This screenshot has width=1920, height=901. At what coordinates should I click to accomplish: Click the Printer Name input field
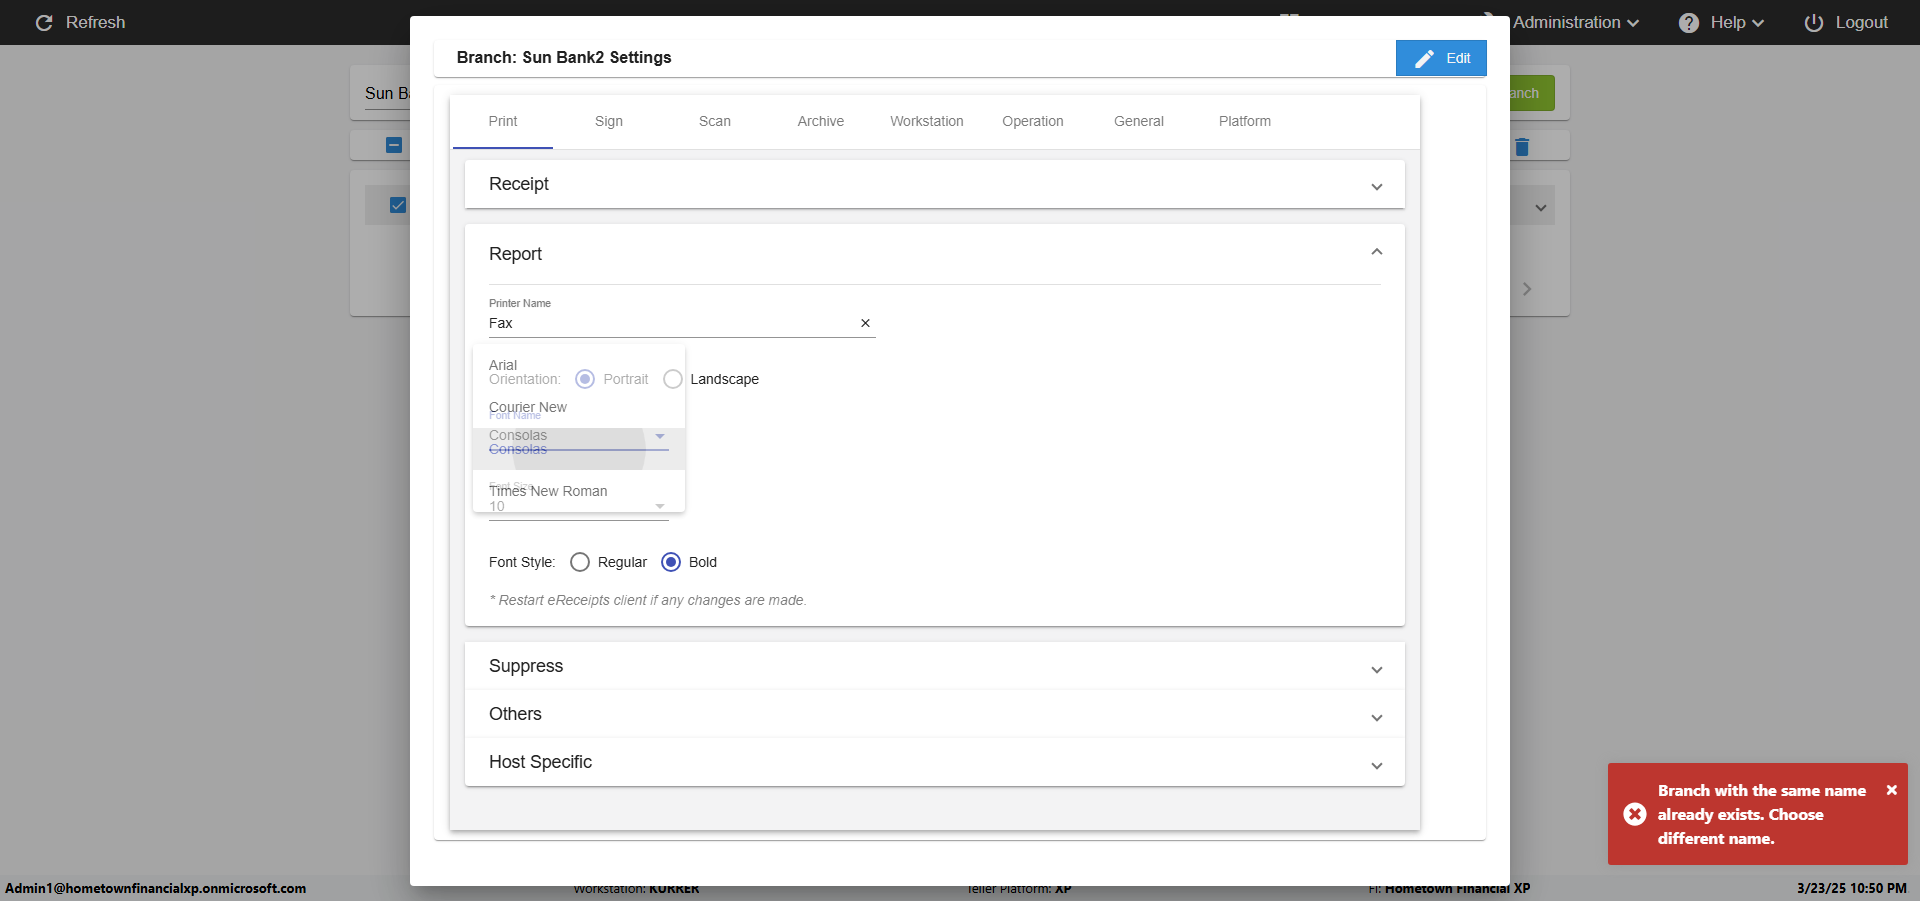670,323
